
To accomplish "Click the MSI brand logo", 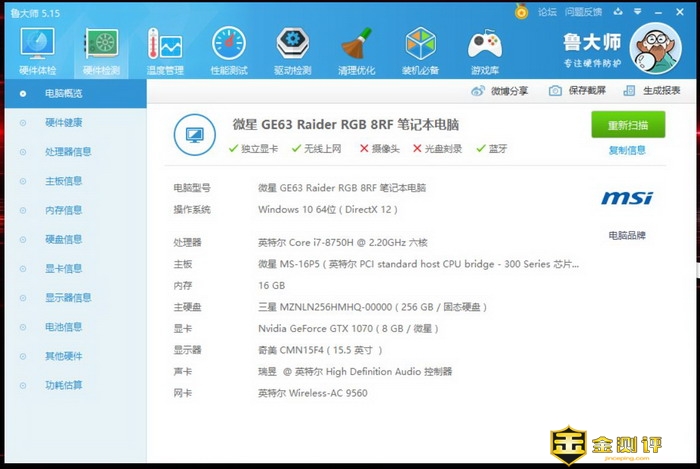I will (627, 198).
